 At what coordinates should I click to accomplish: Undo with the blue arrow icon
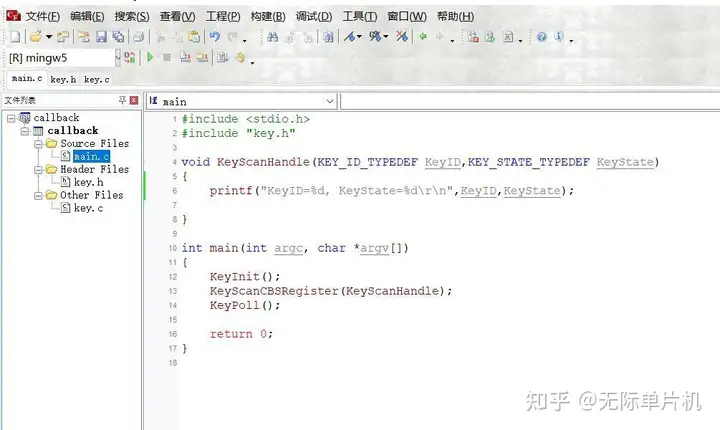(214, 36)
